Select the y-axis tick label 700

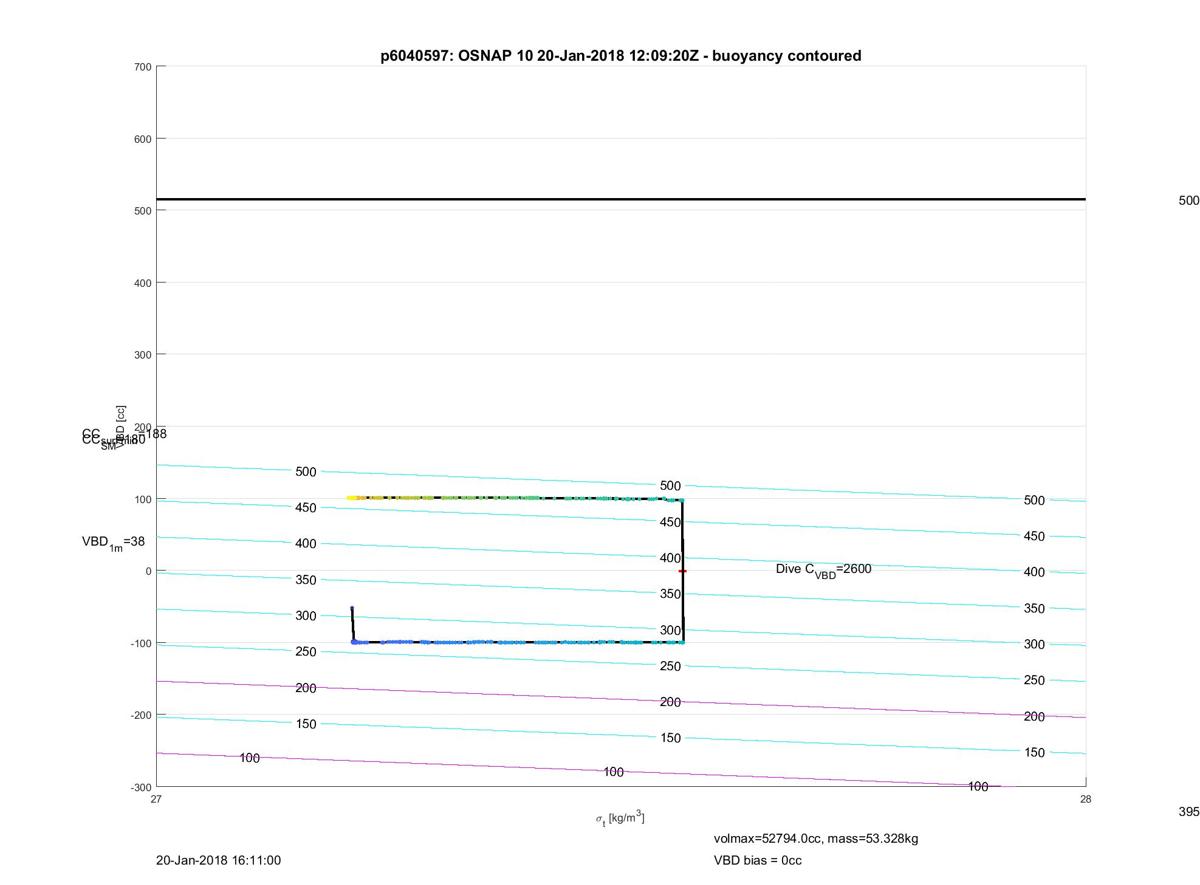pyautogui.click(x=142, y=67)
